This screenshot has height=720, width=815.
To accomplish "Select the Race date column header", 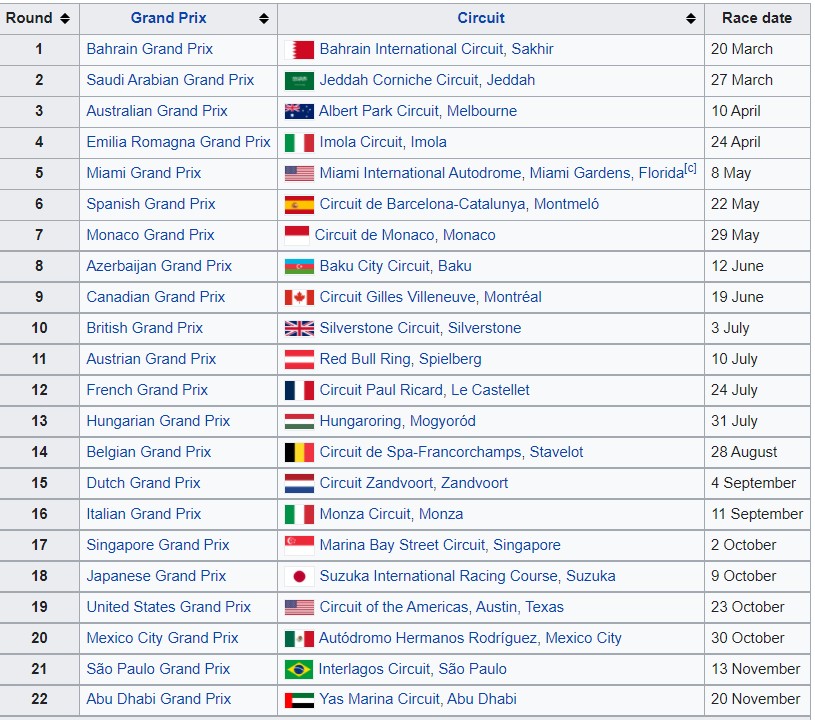I will 757,19.
